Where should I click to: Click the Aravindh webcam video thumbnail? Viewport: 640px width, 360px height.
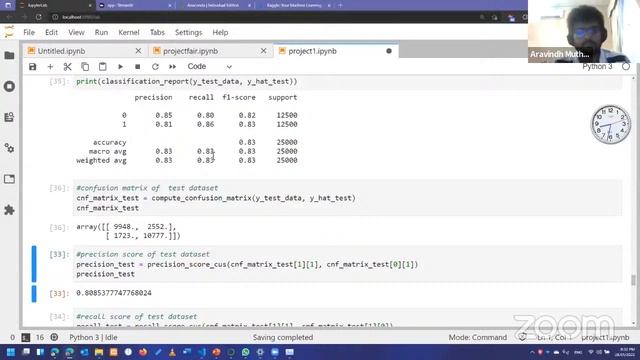point(584,31)
